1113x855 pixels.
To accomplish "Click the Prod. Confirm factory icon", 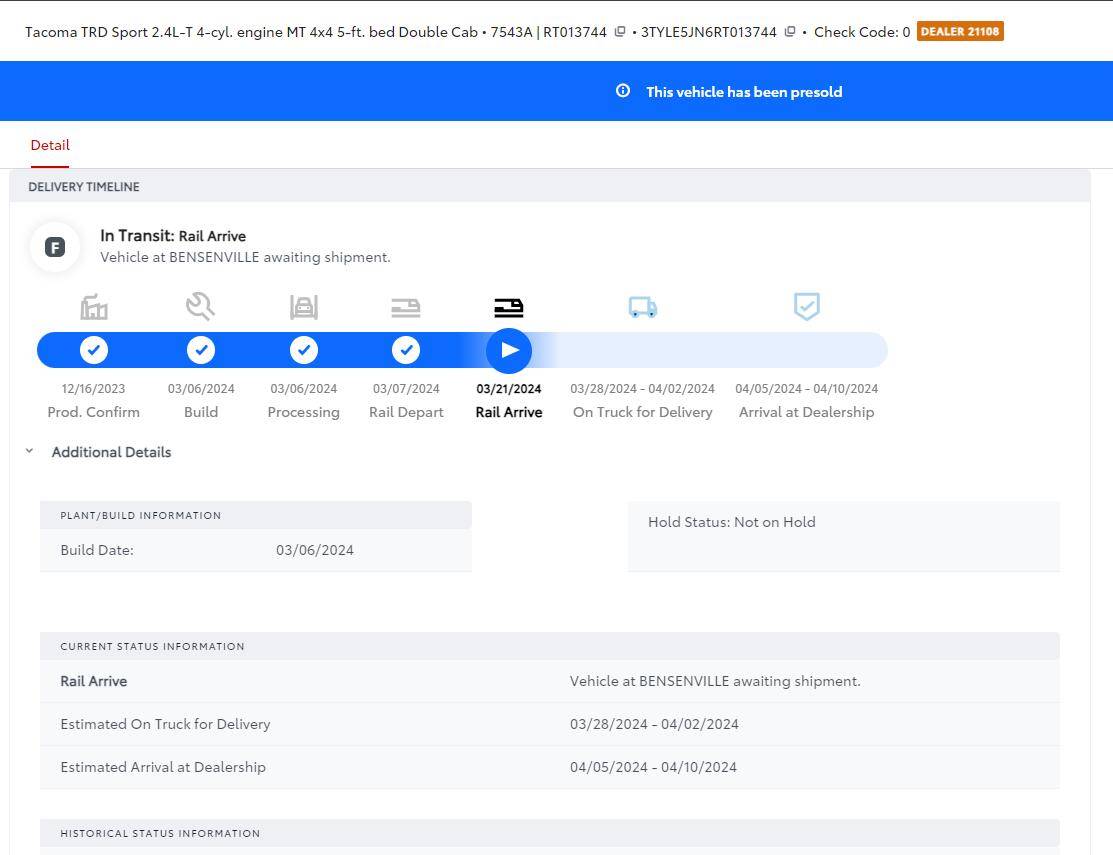I will coord(94,307).
